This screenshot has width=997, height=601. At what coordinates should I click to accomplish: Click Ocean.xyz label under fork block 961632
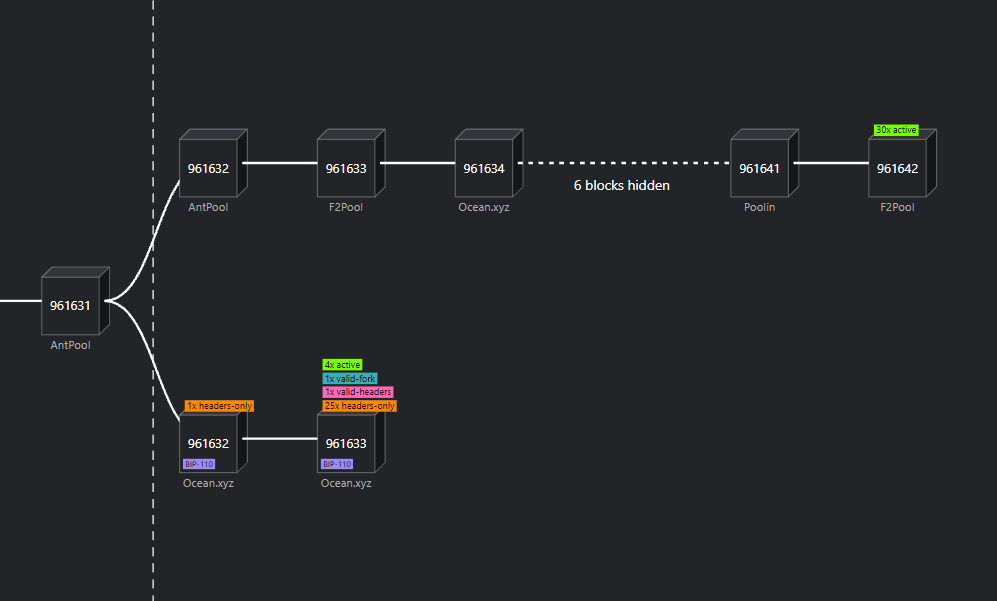[x=208, y=483]
